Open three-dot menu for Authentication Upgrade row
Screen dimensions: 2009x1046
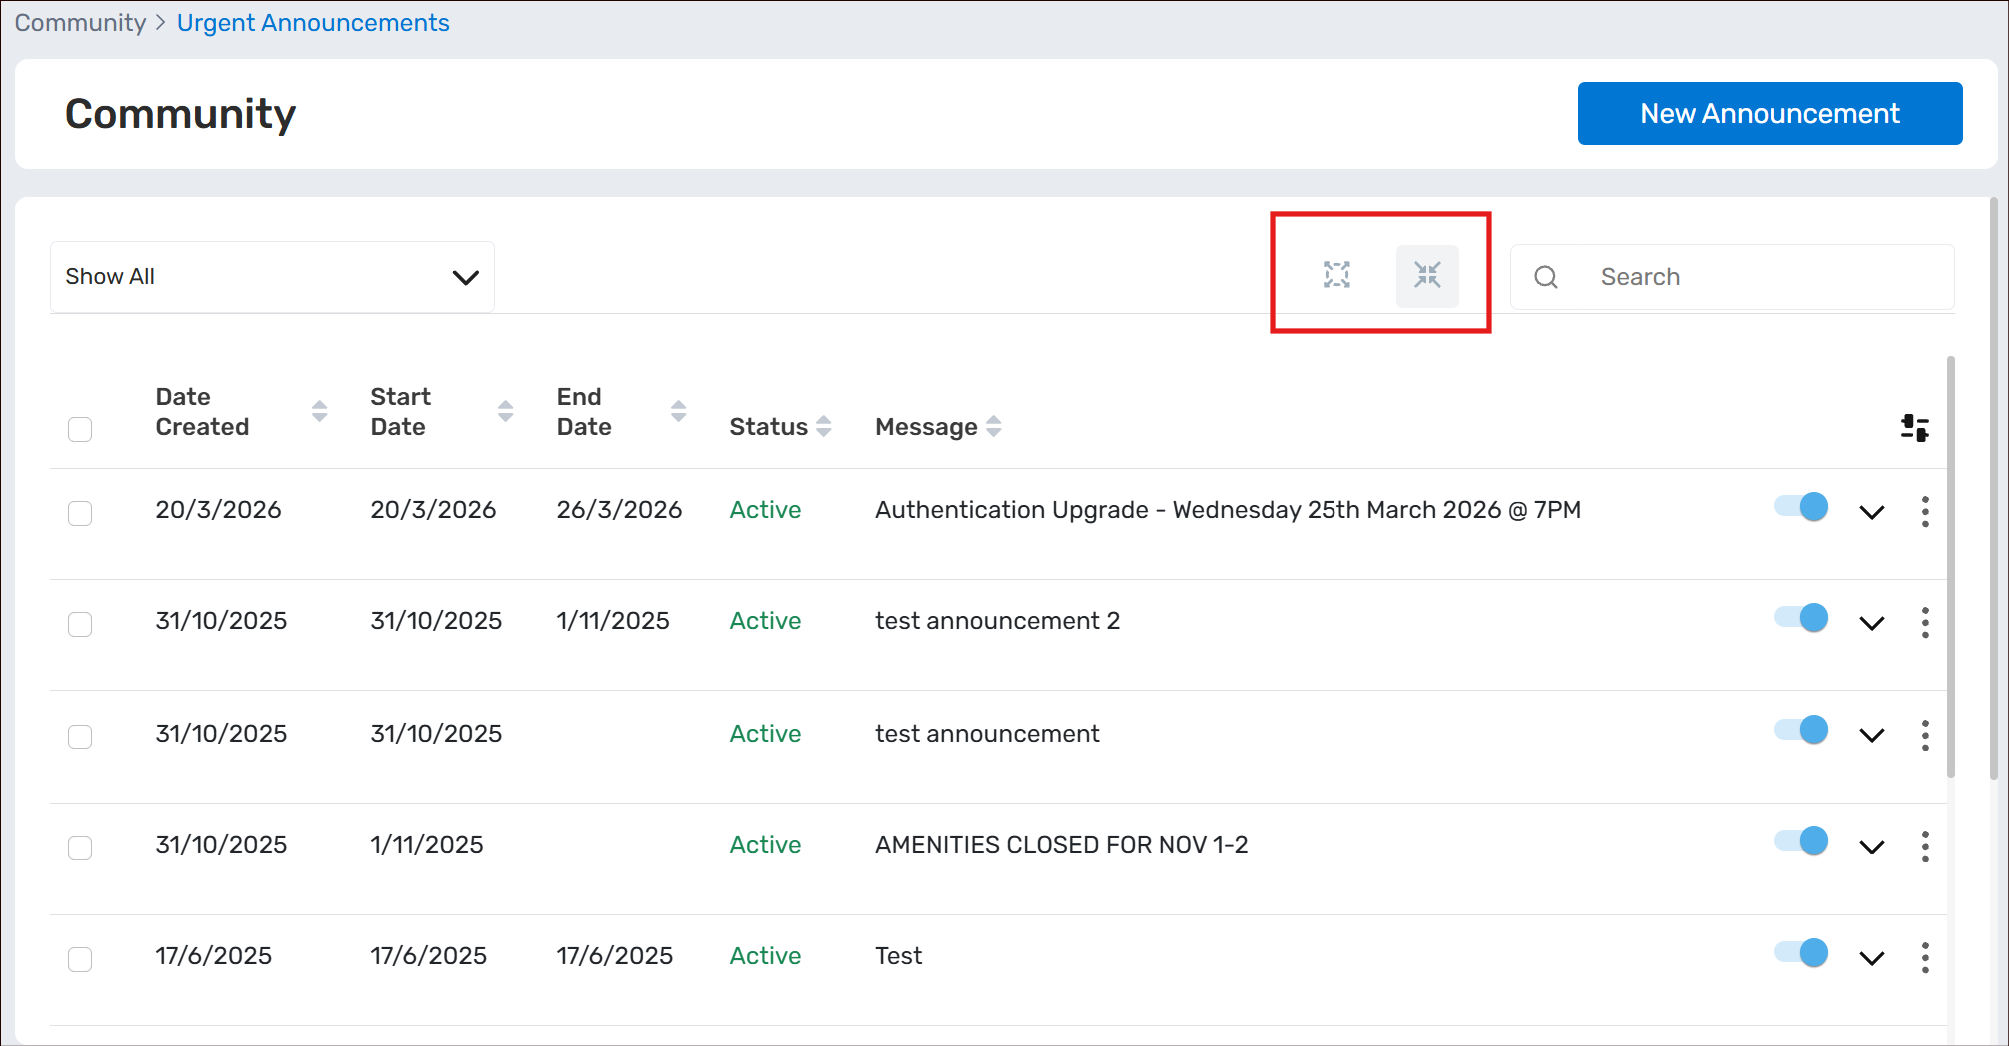pos(1925,511)
